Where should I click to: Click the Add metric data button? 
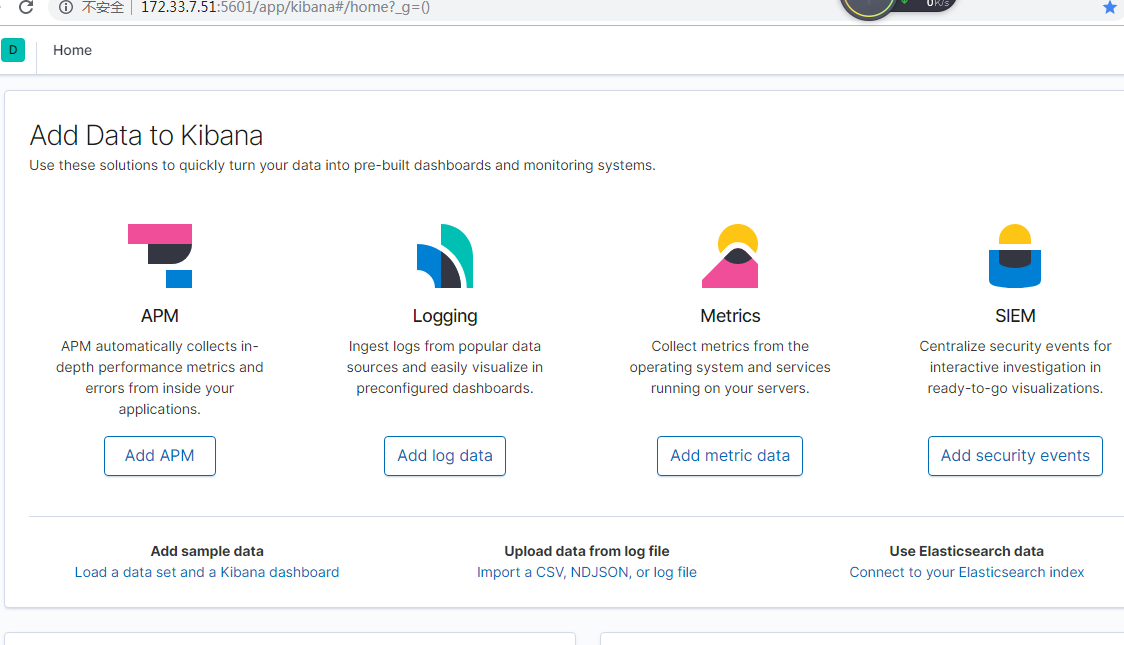730,456
